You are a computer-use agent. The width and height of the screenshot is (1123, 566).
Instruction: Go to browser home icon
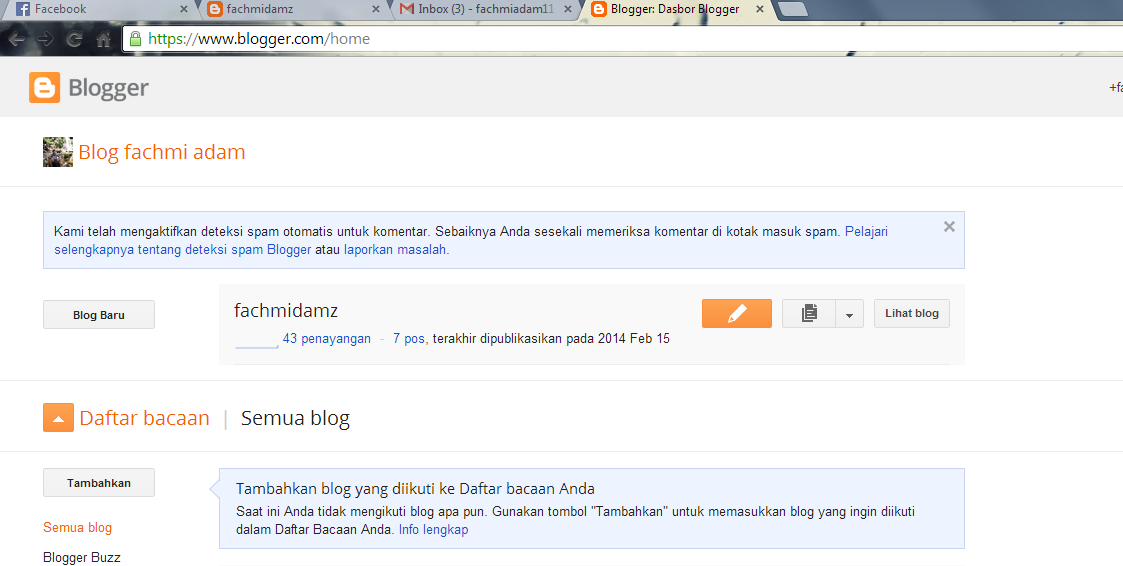click(x=103, y=39)
